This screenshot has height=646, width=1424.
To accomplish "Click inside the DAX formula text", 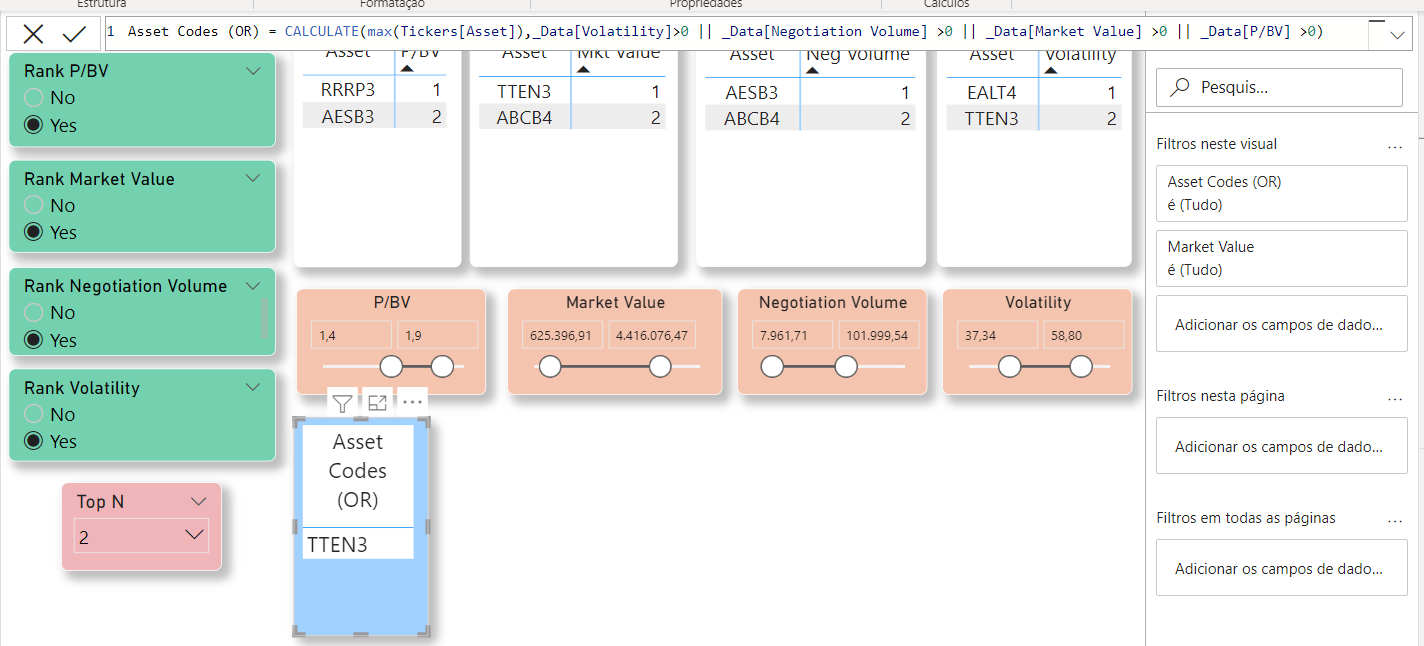I will [x=725, y=32].
